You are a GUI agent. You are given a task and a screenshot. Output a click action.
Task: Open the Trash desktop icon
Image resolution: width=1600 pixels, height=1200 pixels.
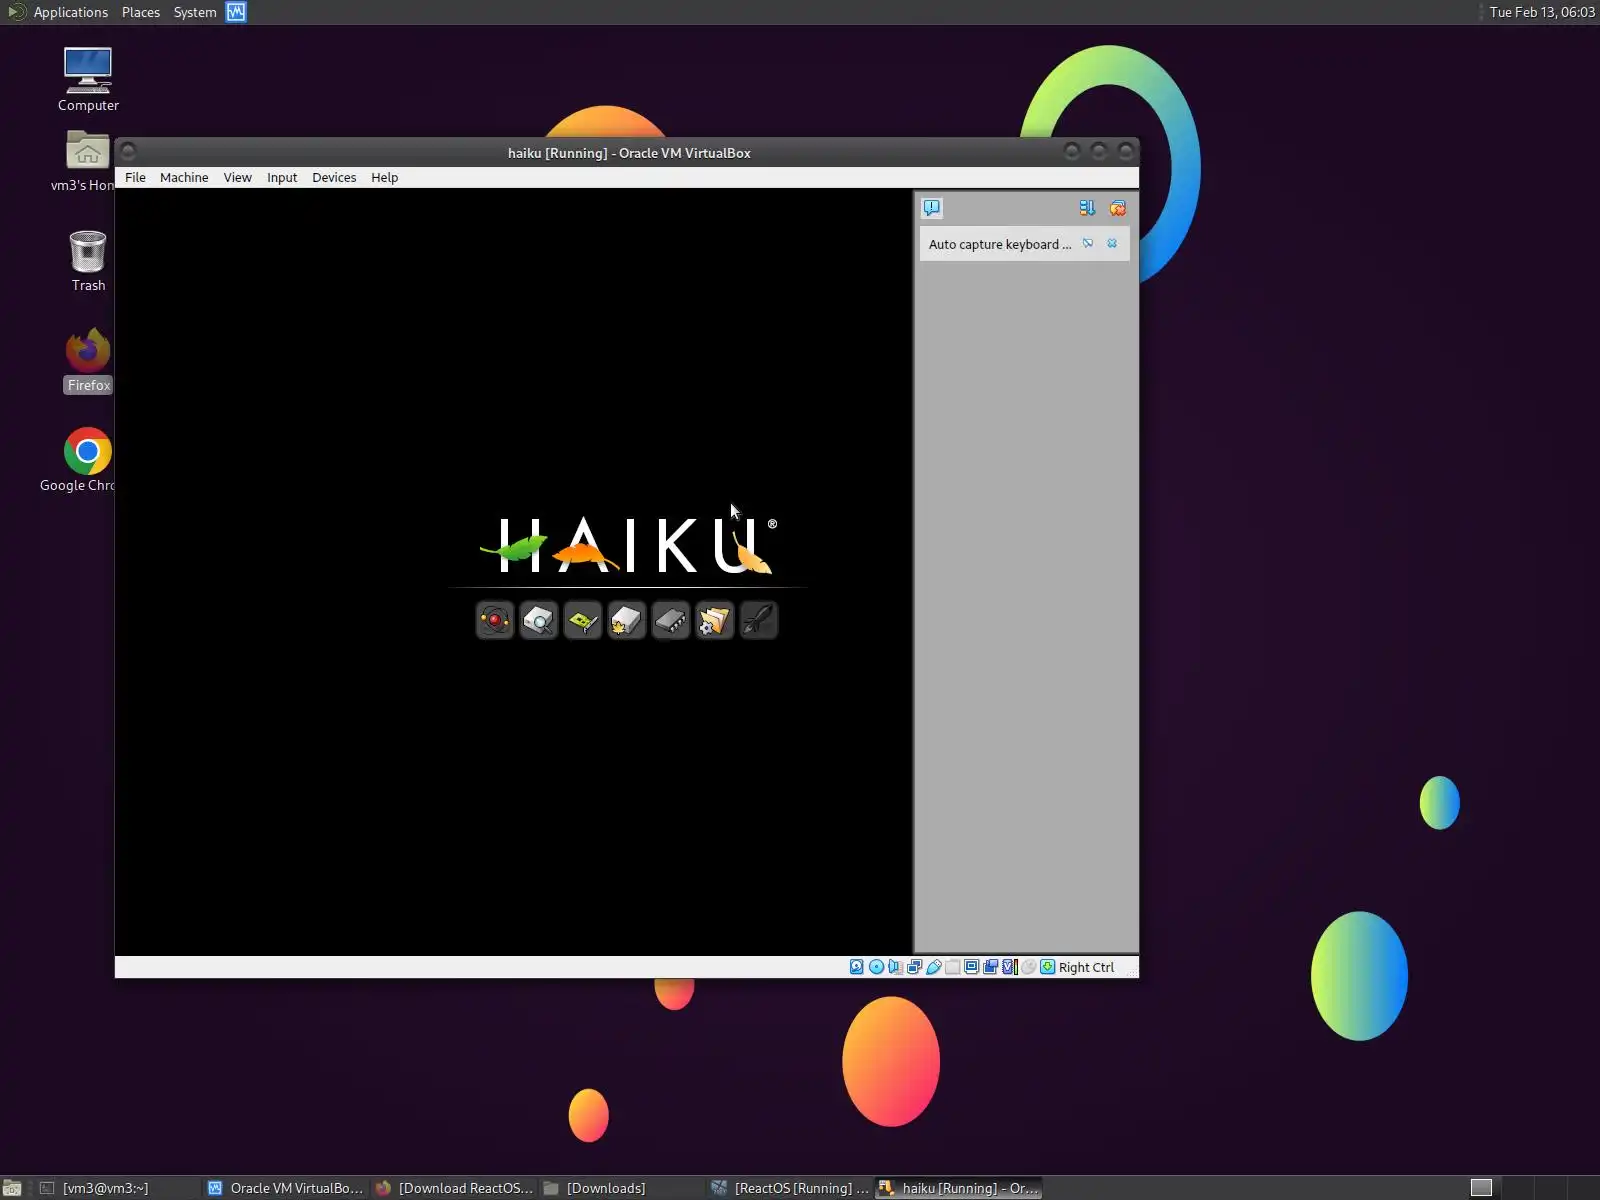point(88,261)
